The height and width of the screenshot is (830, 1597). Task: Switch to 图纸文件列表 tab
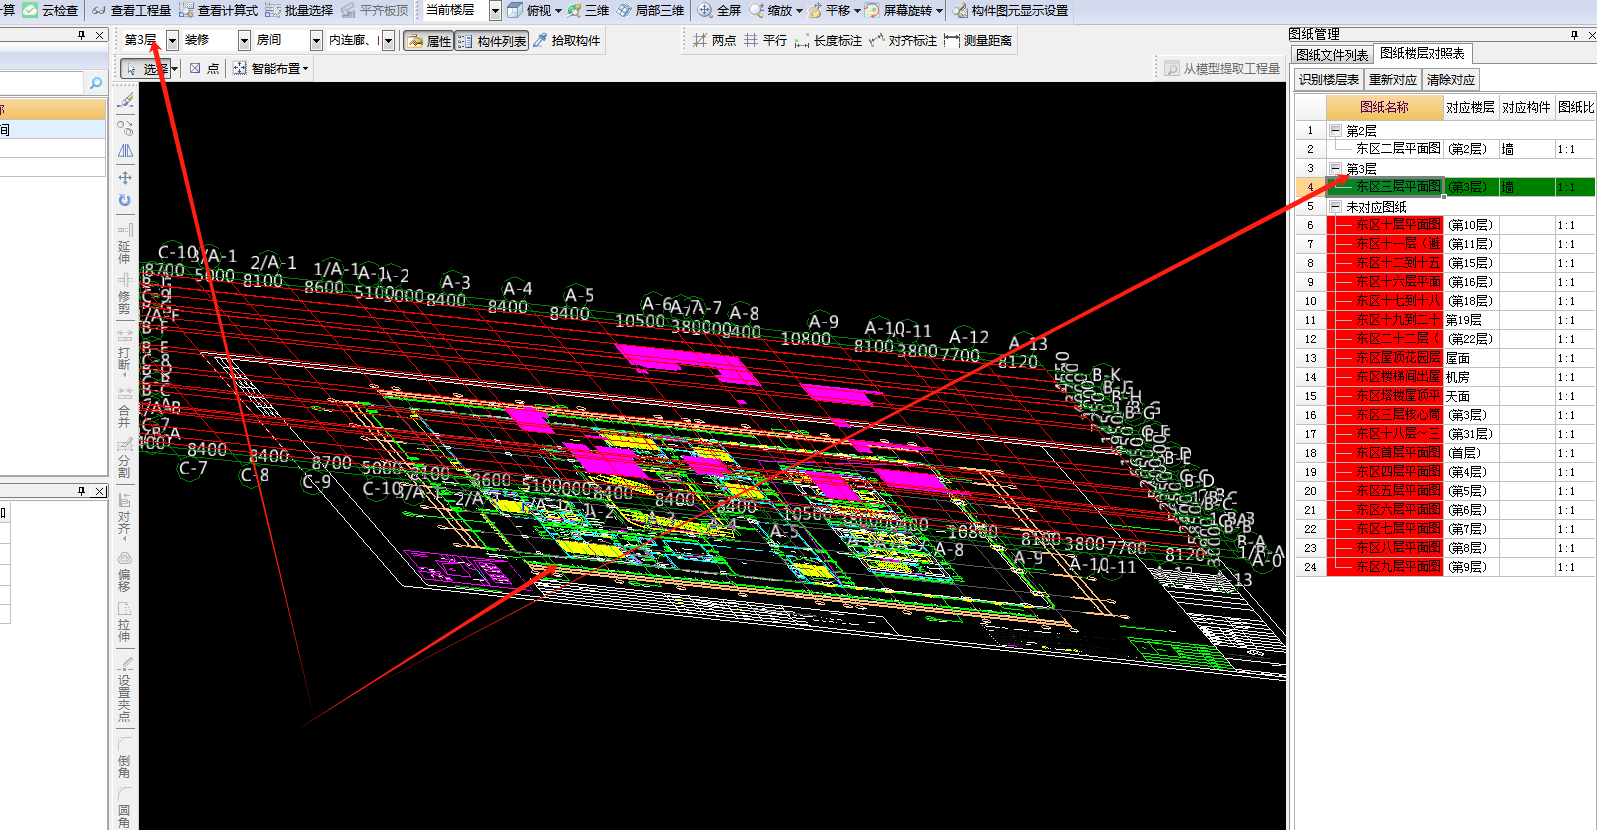(x=1332, y=55)
